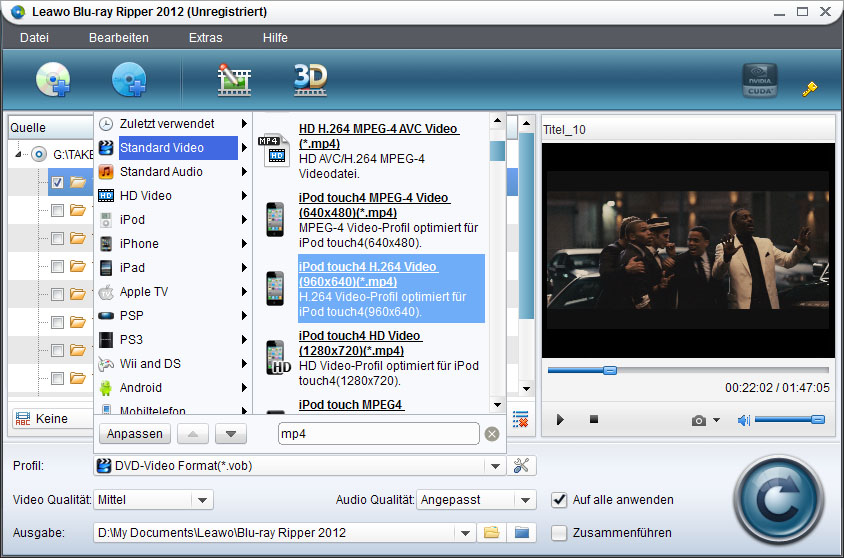Enable the Zusammenführen checkbox
844x558 pixels.
tap(559, 532)
